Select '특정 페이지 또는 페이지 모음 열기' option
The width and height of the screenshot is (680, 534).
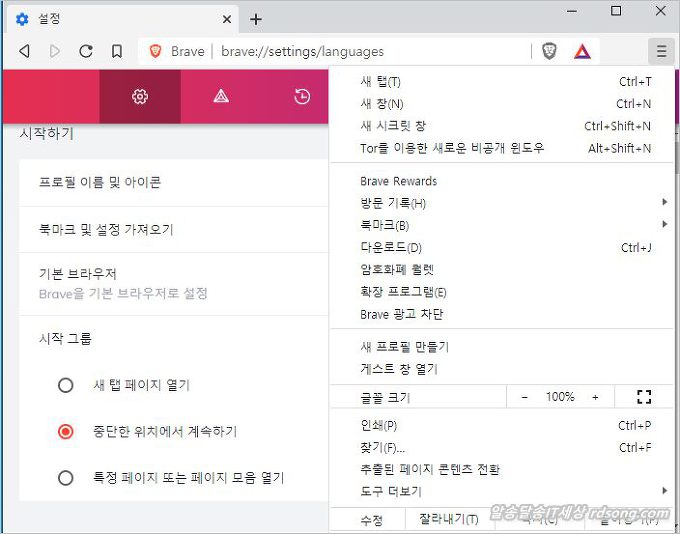66,477
